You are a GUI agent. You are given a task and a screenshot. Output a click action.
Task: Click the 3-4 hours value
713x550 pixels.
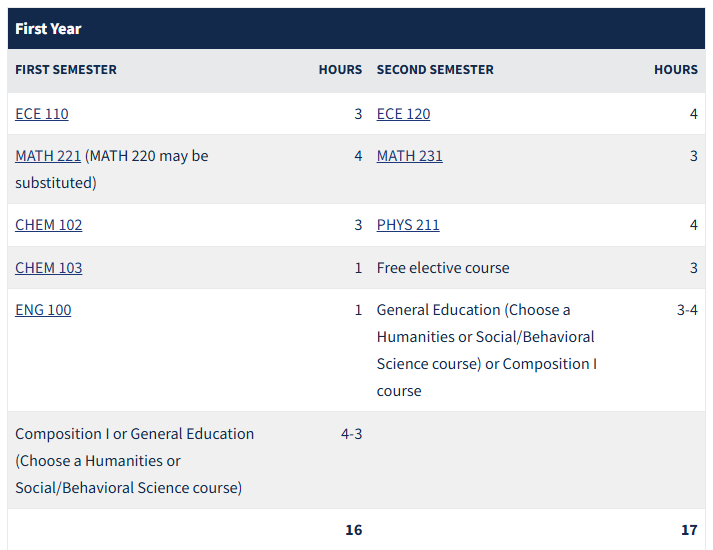[x=687, y=310]
